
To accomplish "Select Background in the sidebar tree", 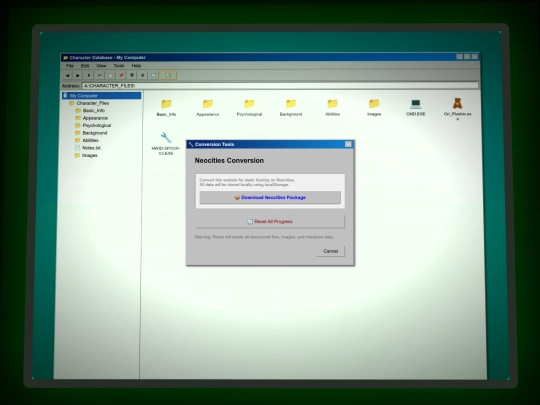I will 91,133.
